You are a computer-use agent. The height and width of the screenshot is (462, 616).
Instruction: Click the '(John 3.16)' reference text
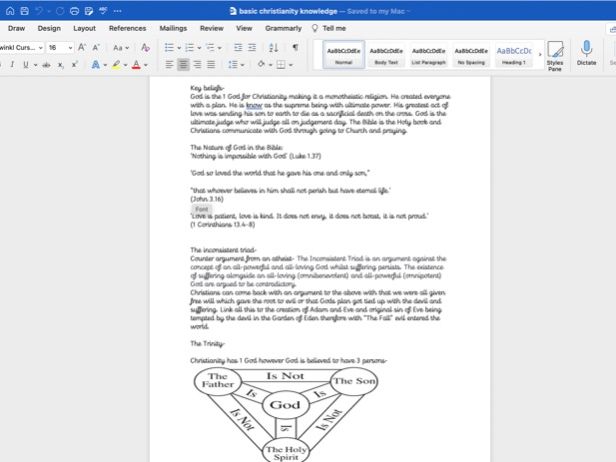click(x=207, y=199)
